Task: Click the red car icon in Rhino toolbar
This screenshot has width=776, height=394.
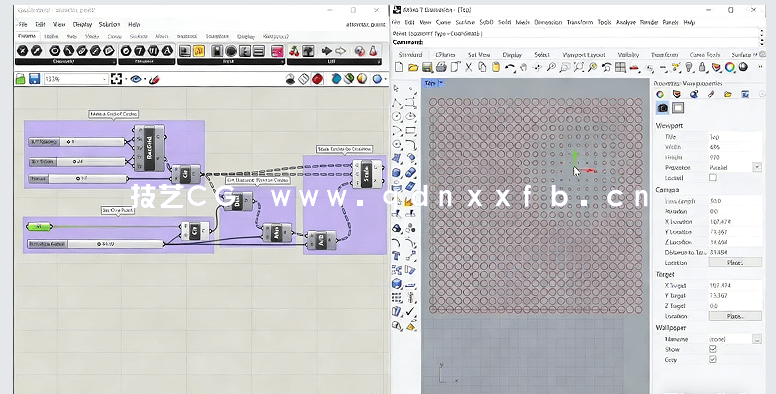Action: coord(634,68)
